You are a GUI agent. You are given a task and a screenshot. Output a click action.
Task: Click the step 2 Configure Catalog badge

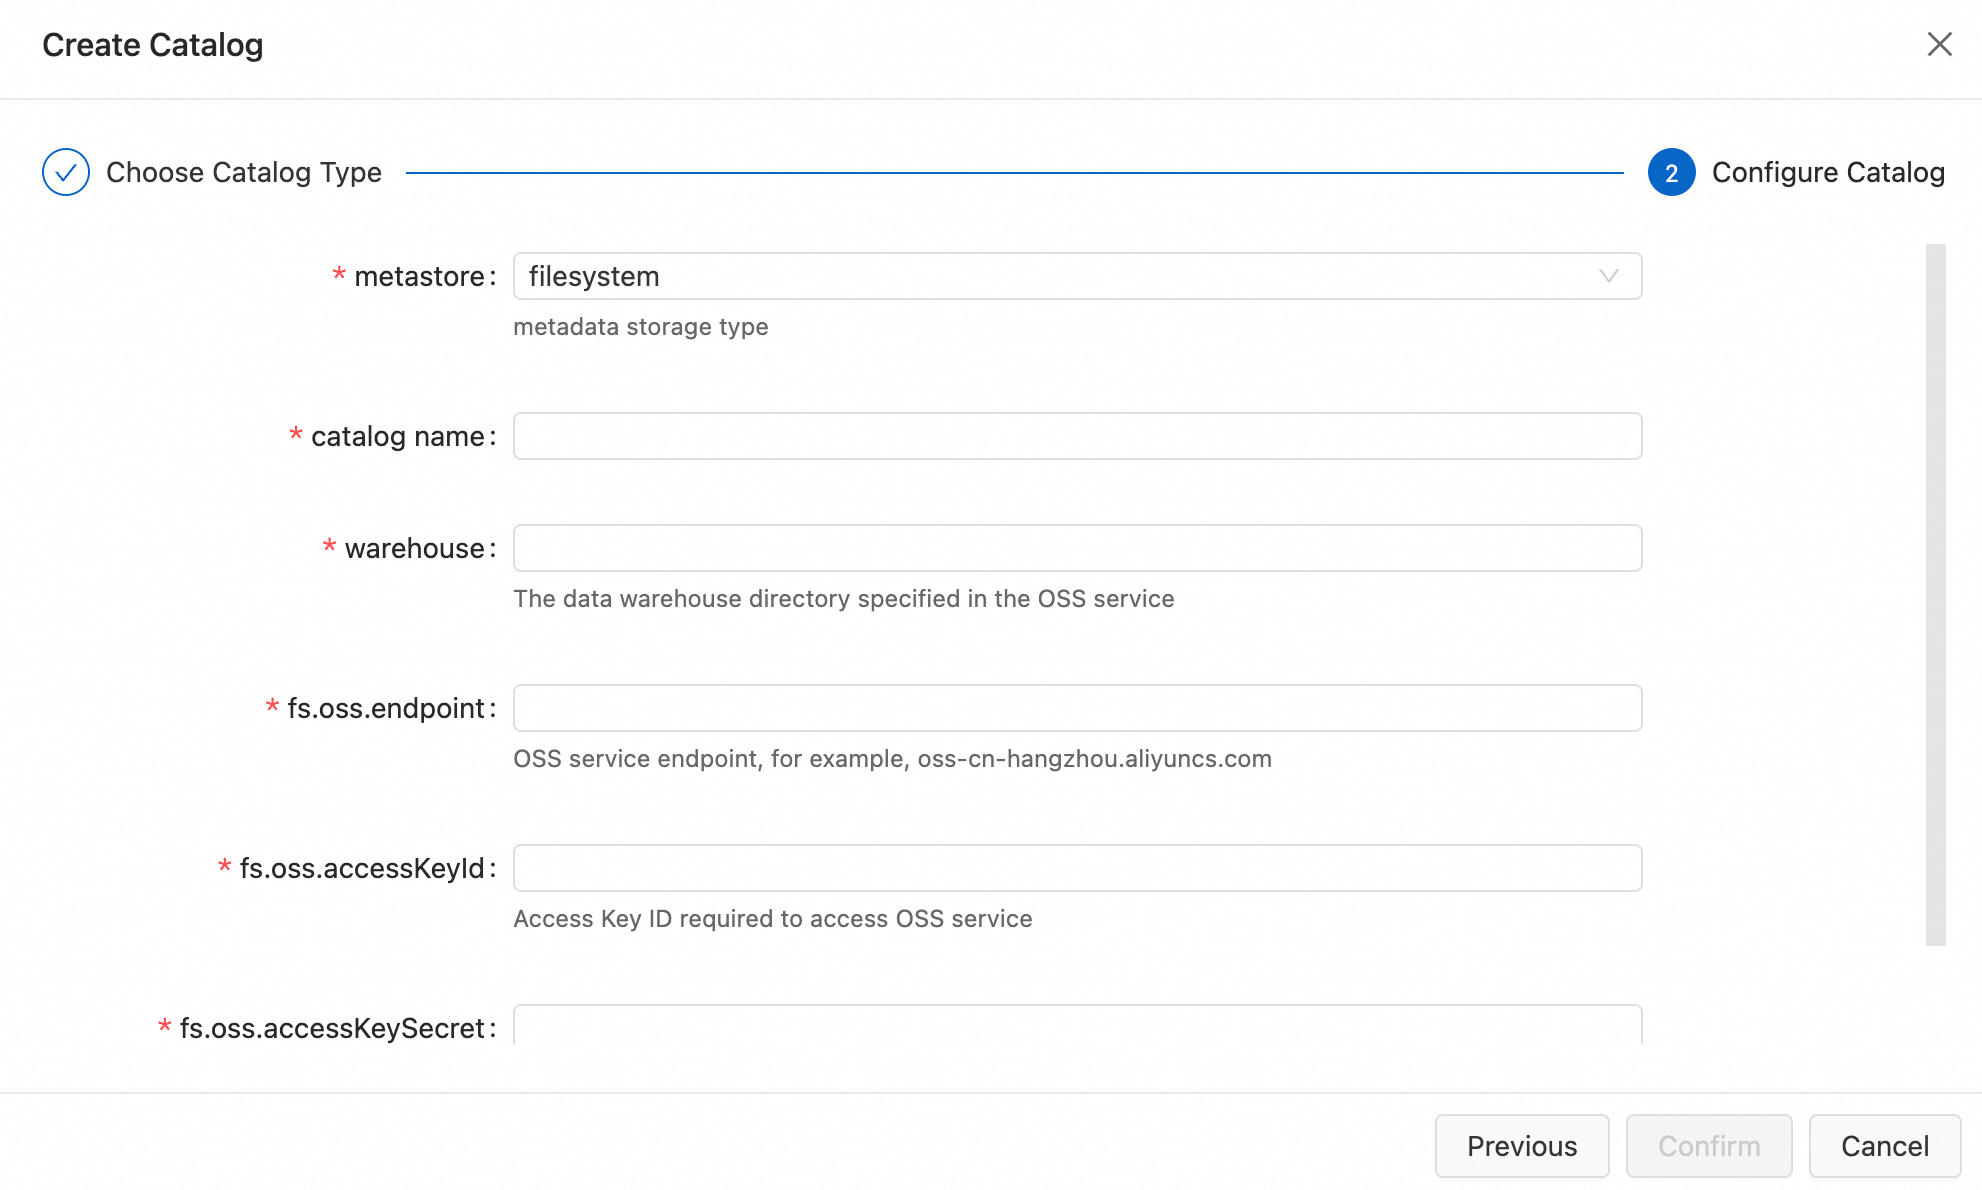[1670, 172]
